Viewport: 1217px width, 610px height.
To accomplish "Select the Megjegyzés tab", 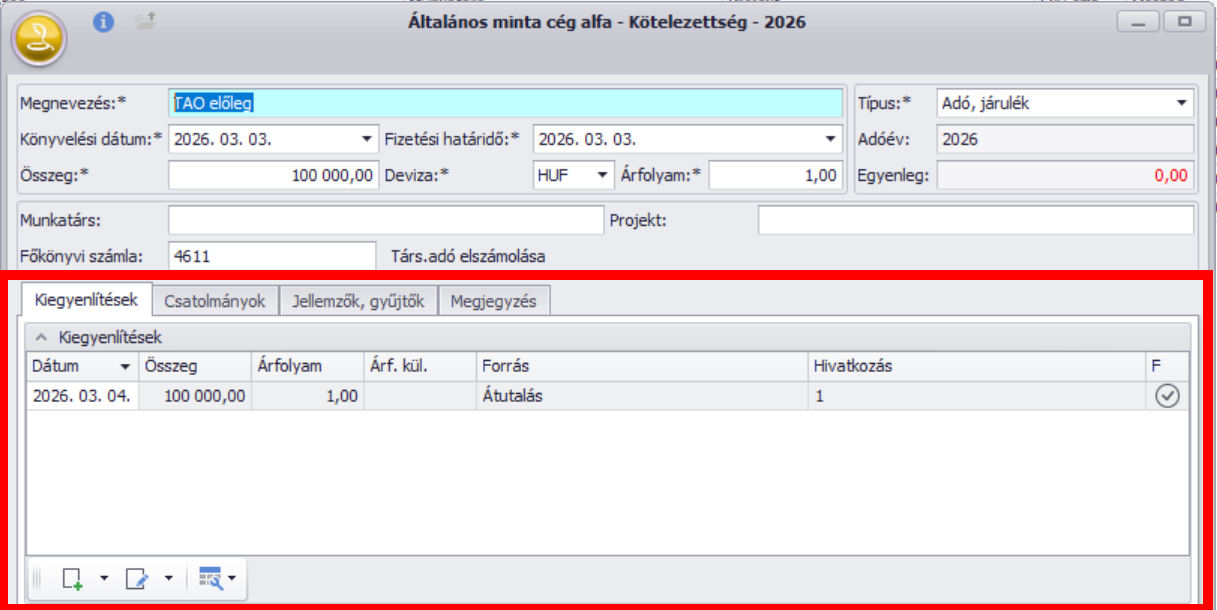I will [x=494, y=300].
